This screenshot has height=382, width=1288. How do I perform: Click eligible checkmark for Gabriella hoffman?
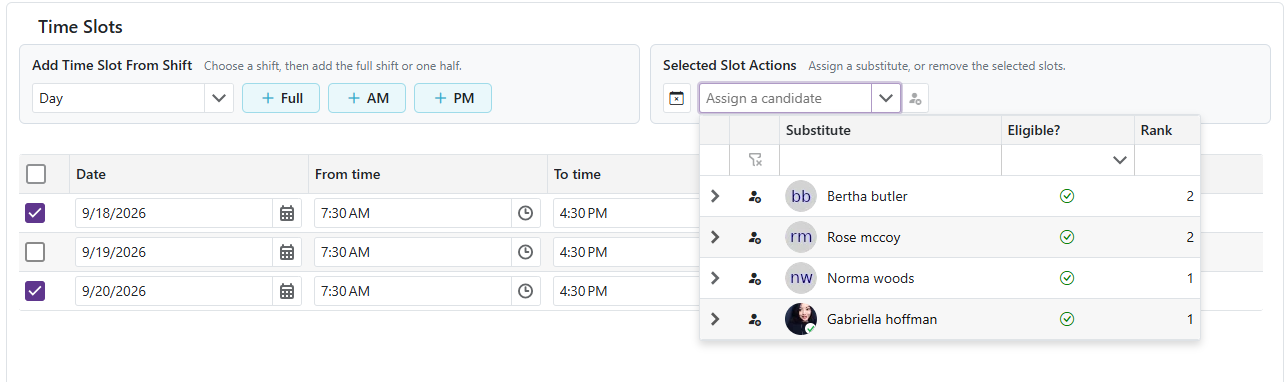coord(1067,320)
